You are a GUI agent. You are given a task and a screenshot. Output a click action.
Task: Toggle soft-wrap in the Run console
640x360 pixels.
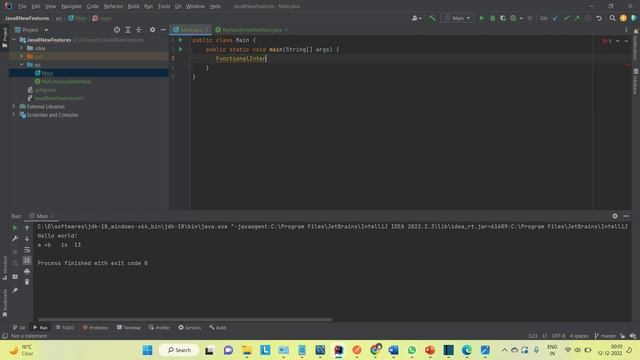27,249
